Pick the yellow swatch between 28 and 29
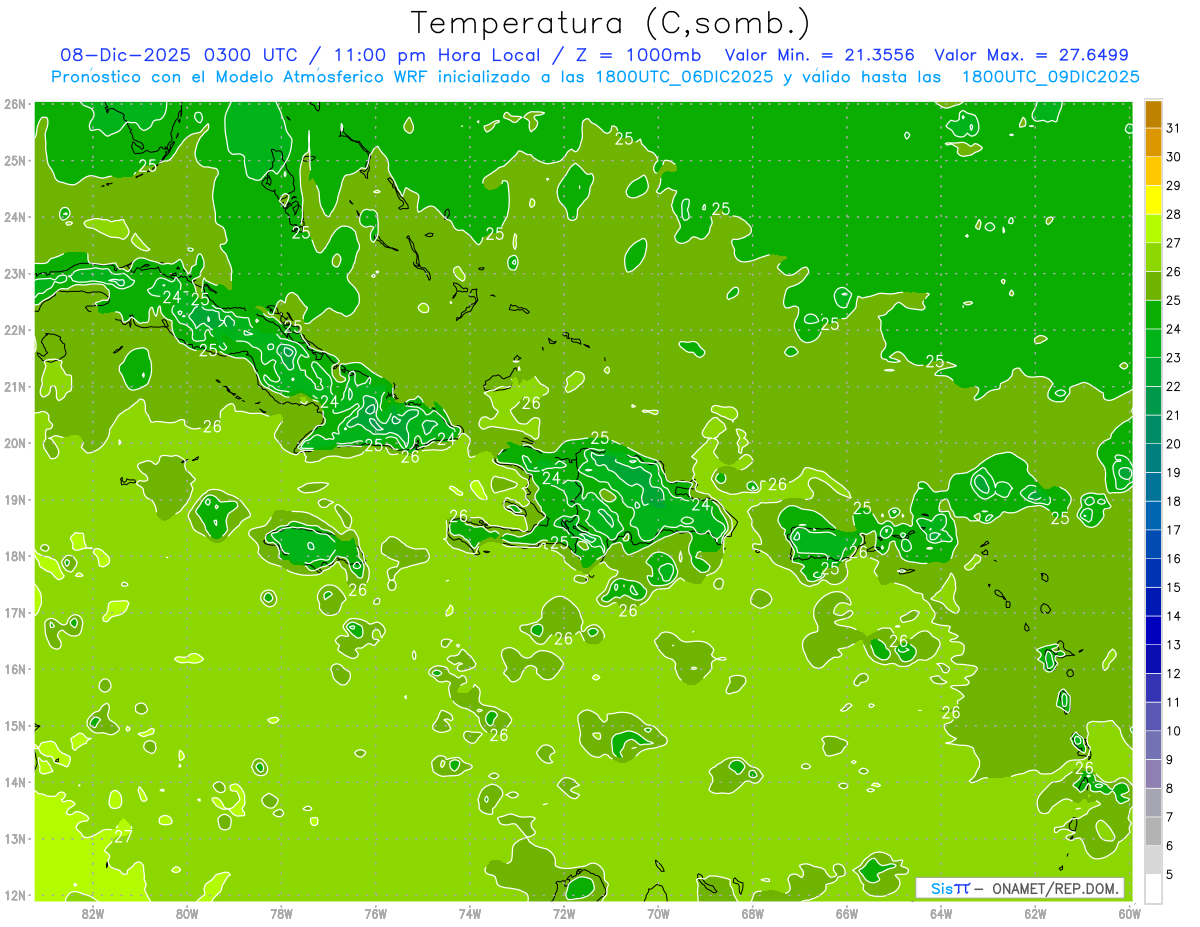This screenshot has width=1200, height=927. tap(1153, 200)
